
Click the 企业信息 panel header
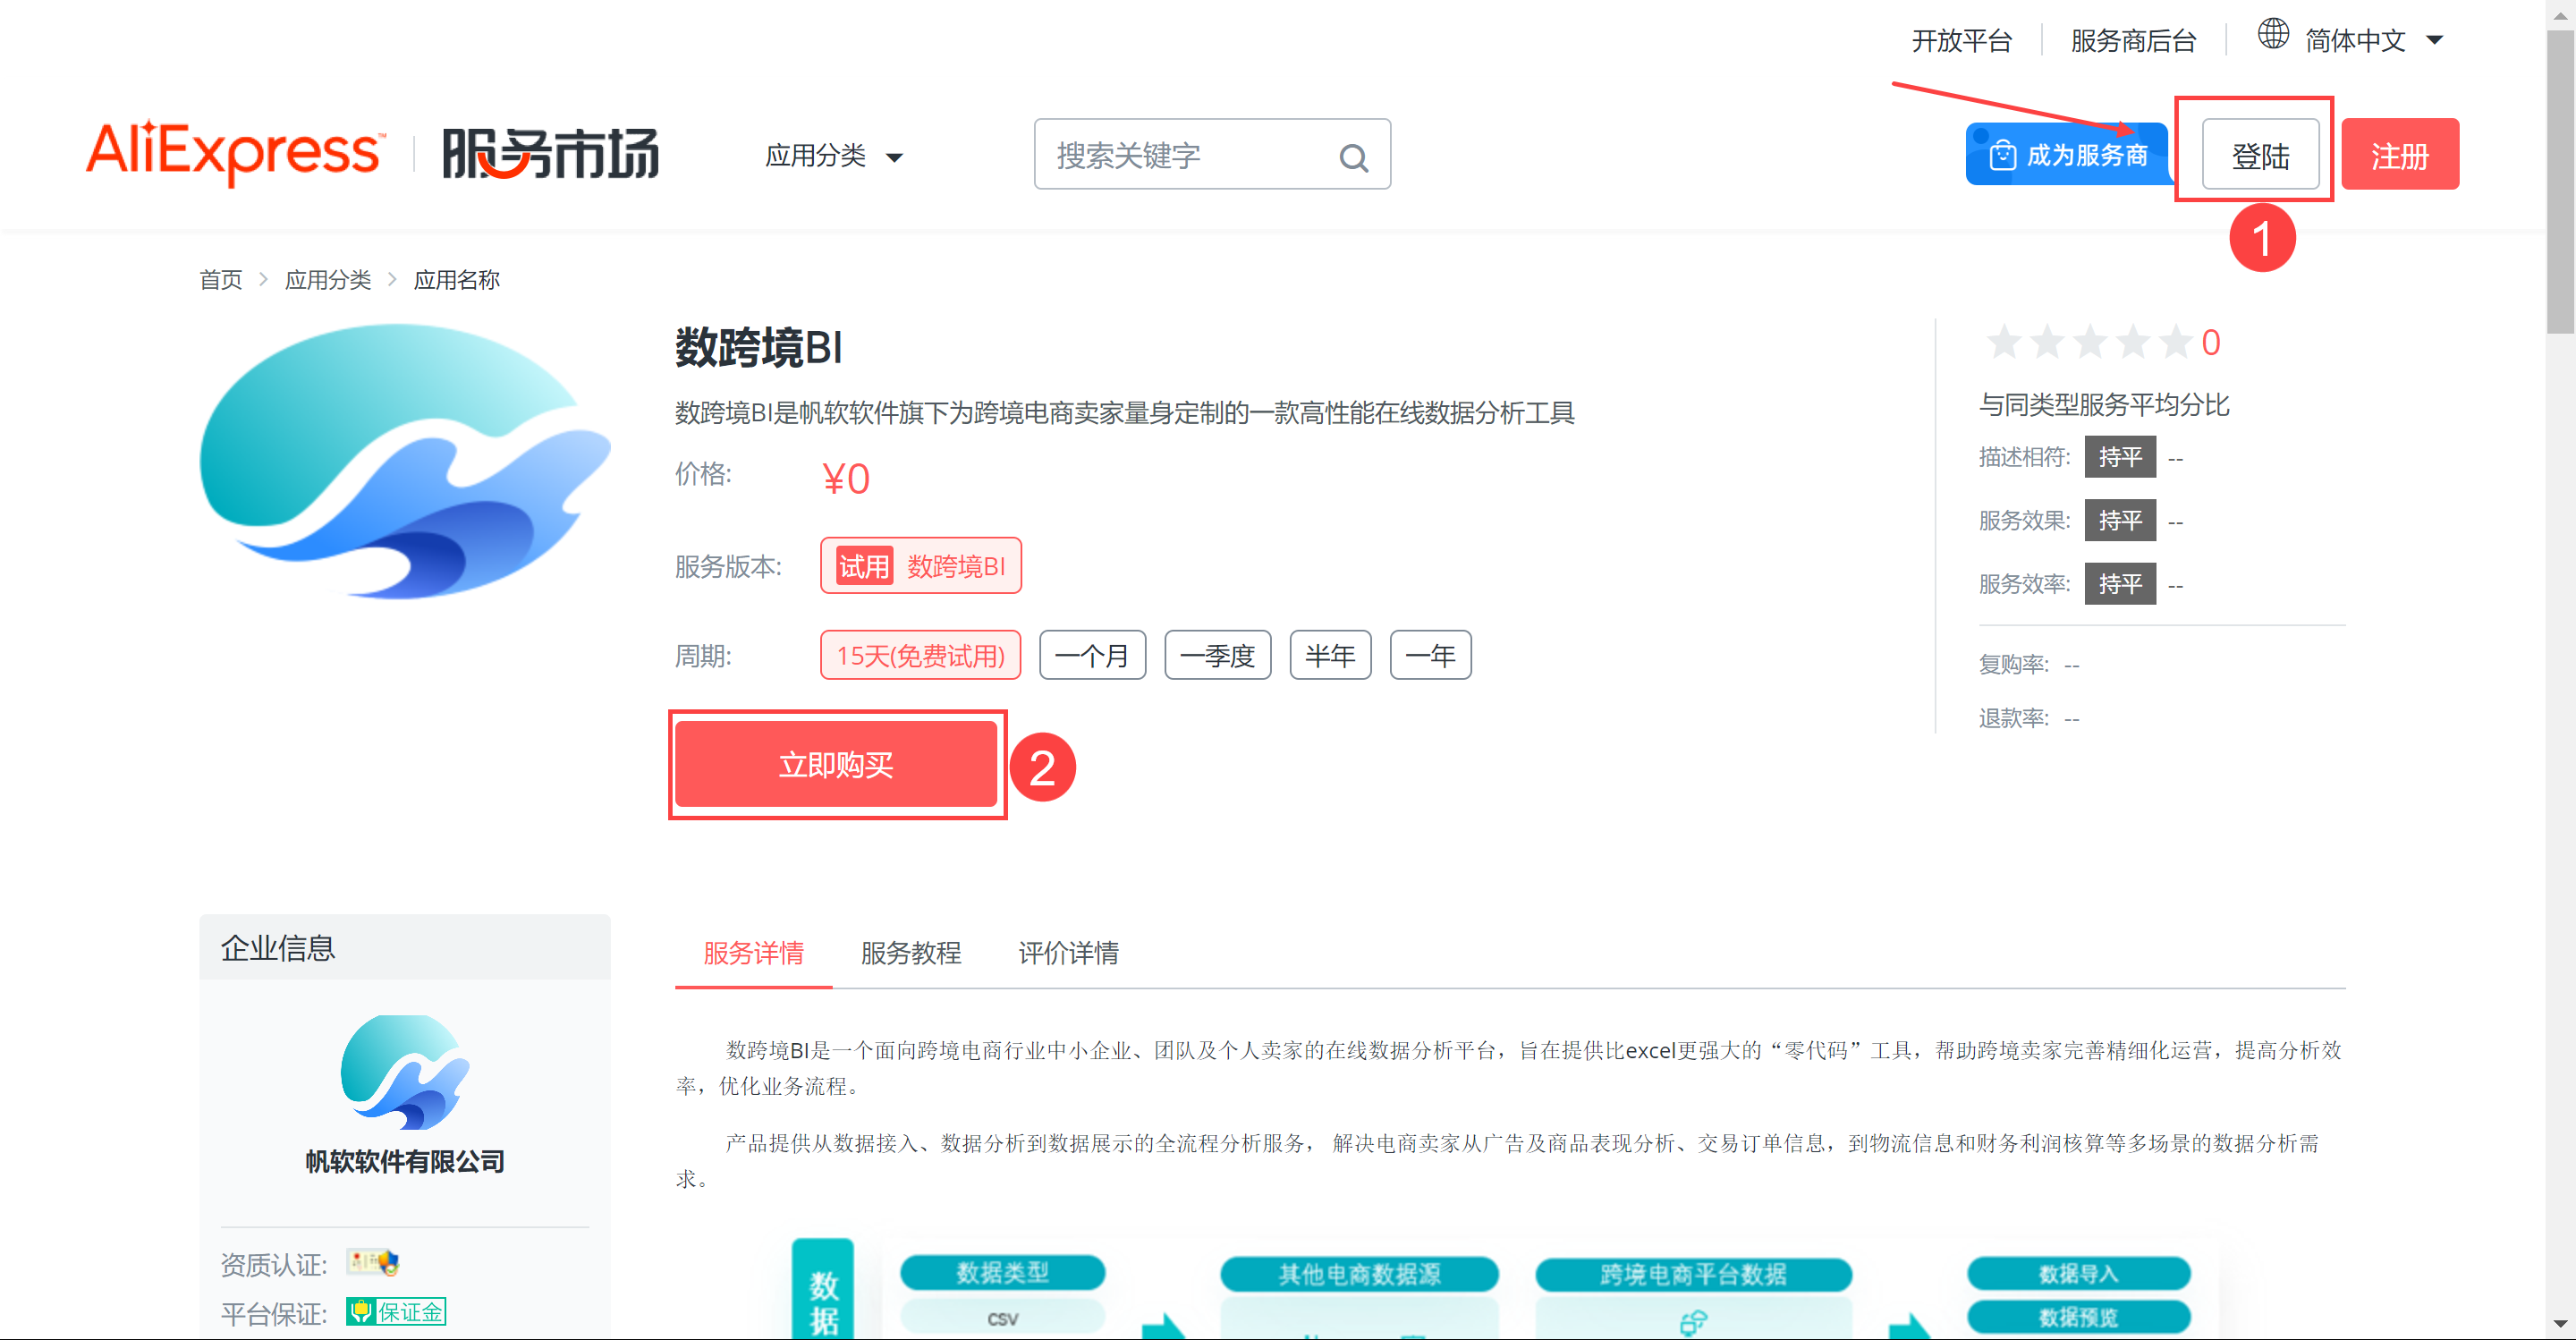(405, 946)
